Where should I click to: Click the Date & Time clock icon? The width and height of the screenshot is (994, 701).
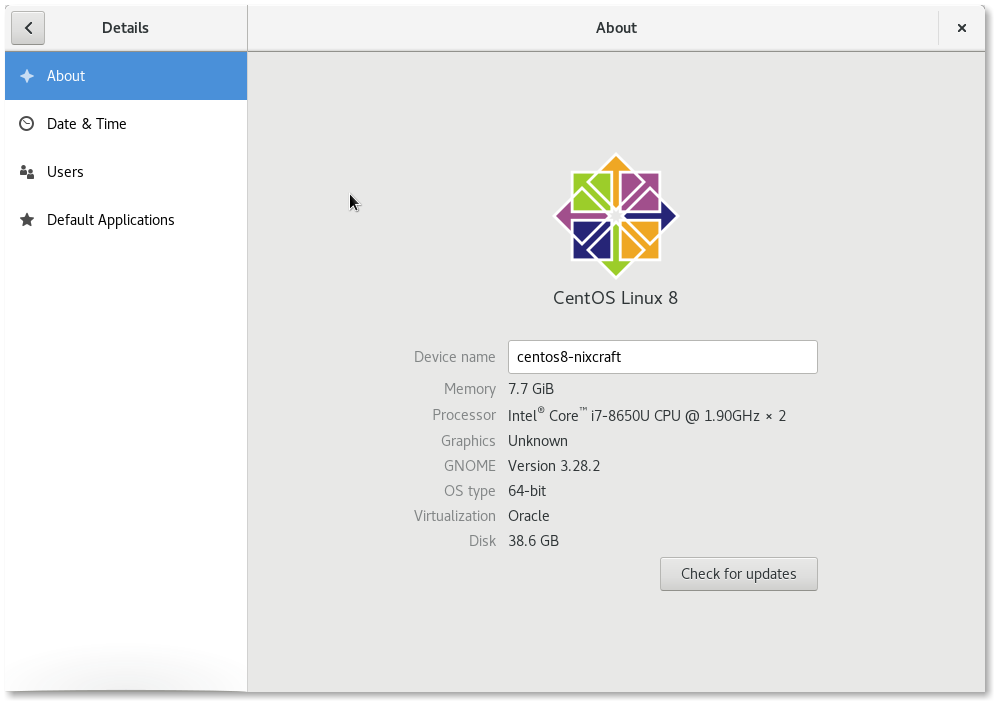pyautogui.click(x=27, y=124)
